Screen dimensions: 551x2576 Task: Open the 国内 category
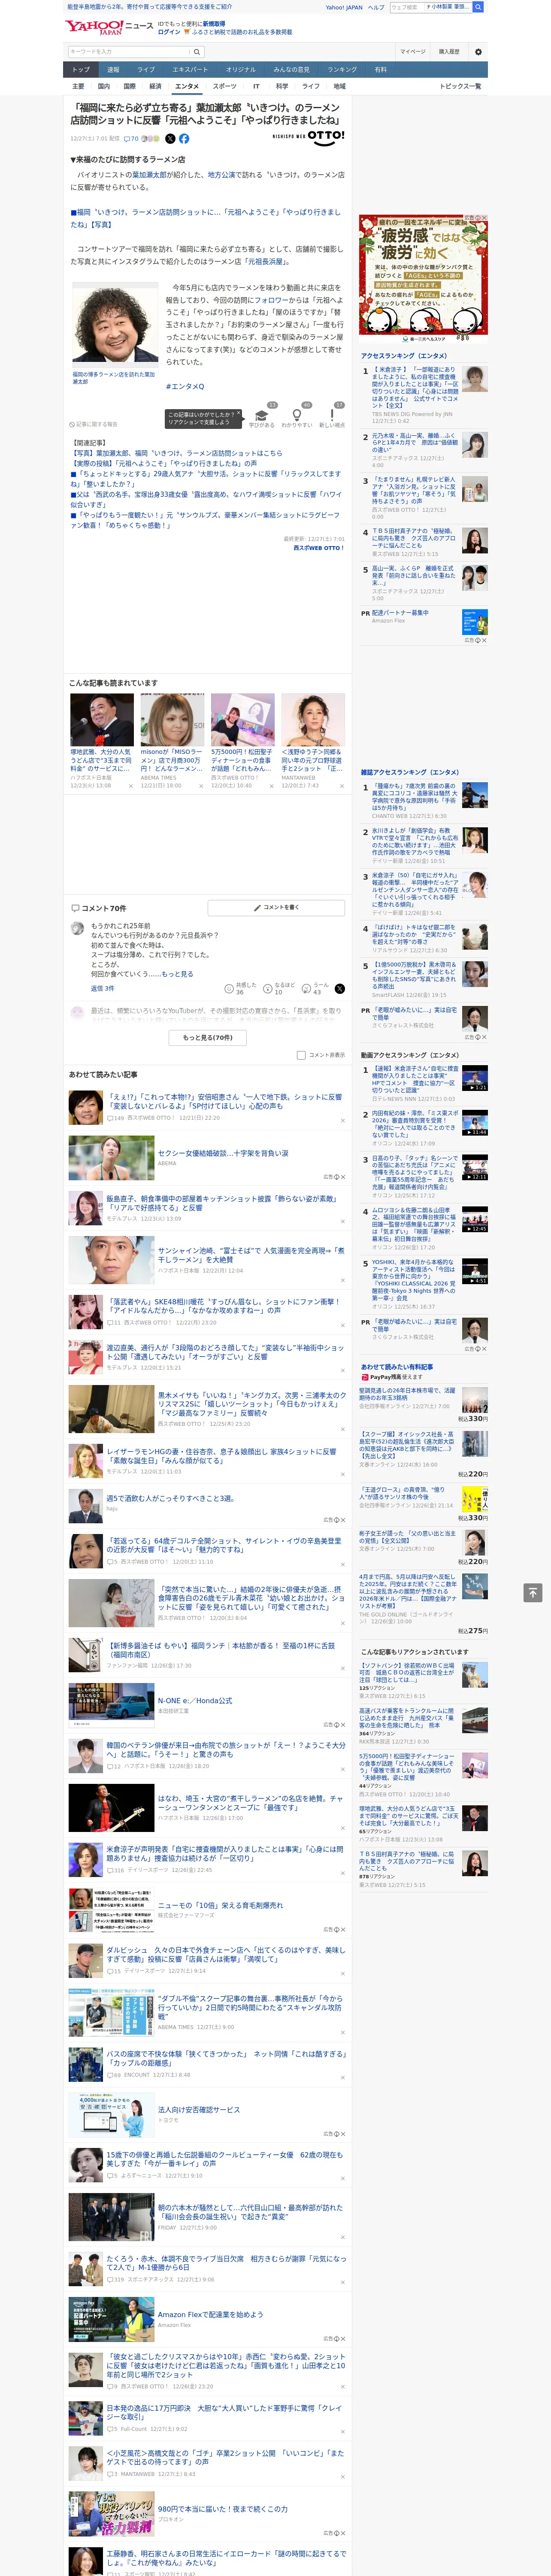(x=103, y=86)
